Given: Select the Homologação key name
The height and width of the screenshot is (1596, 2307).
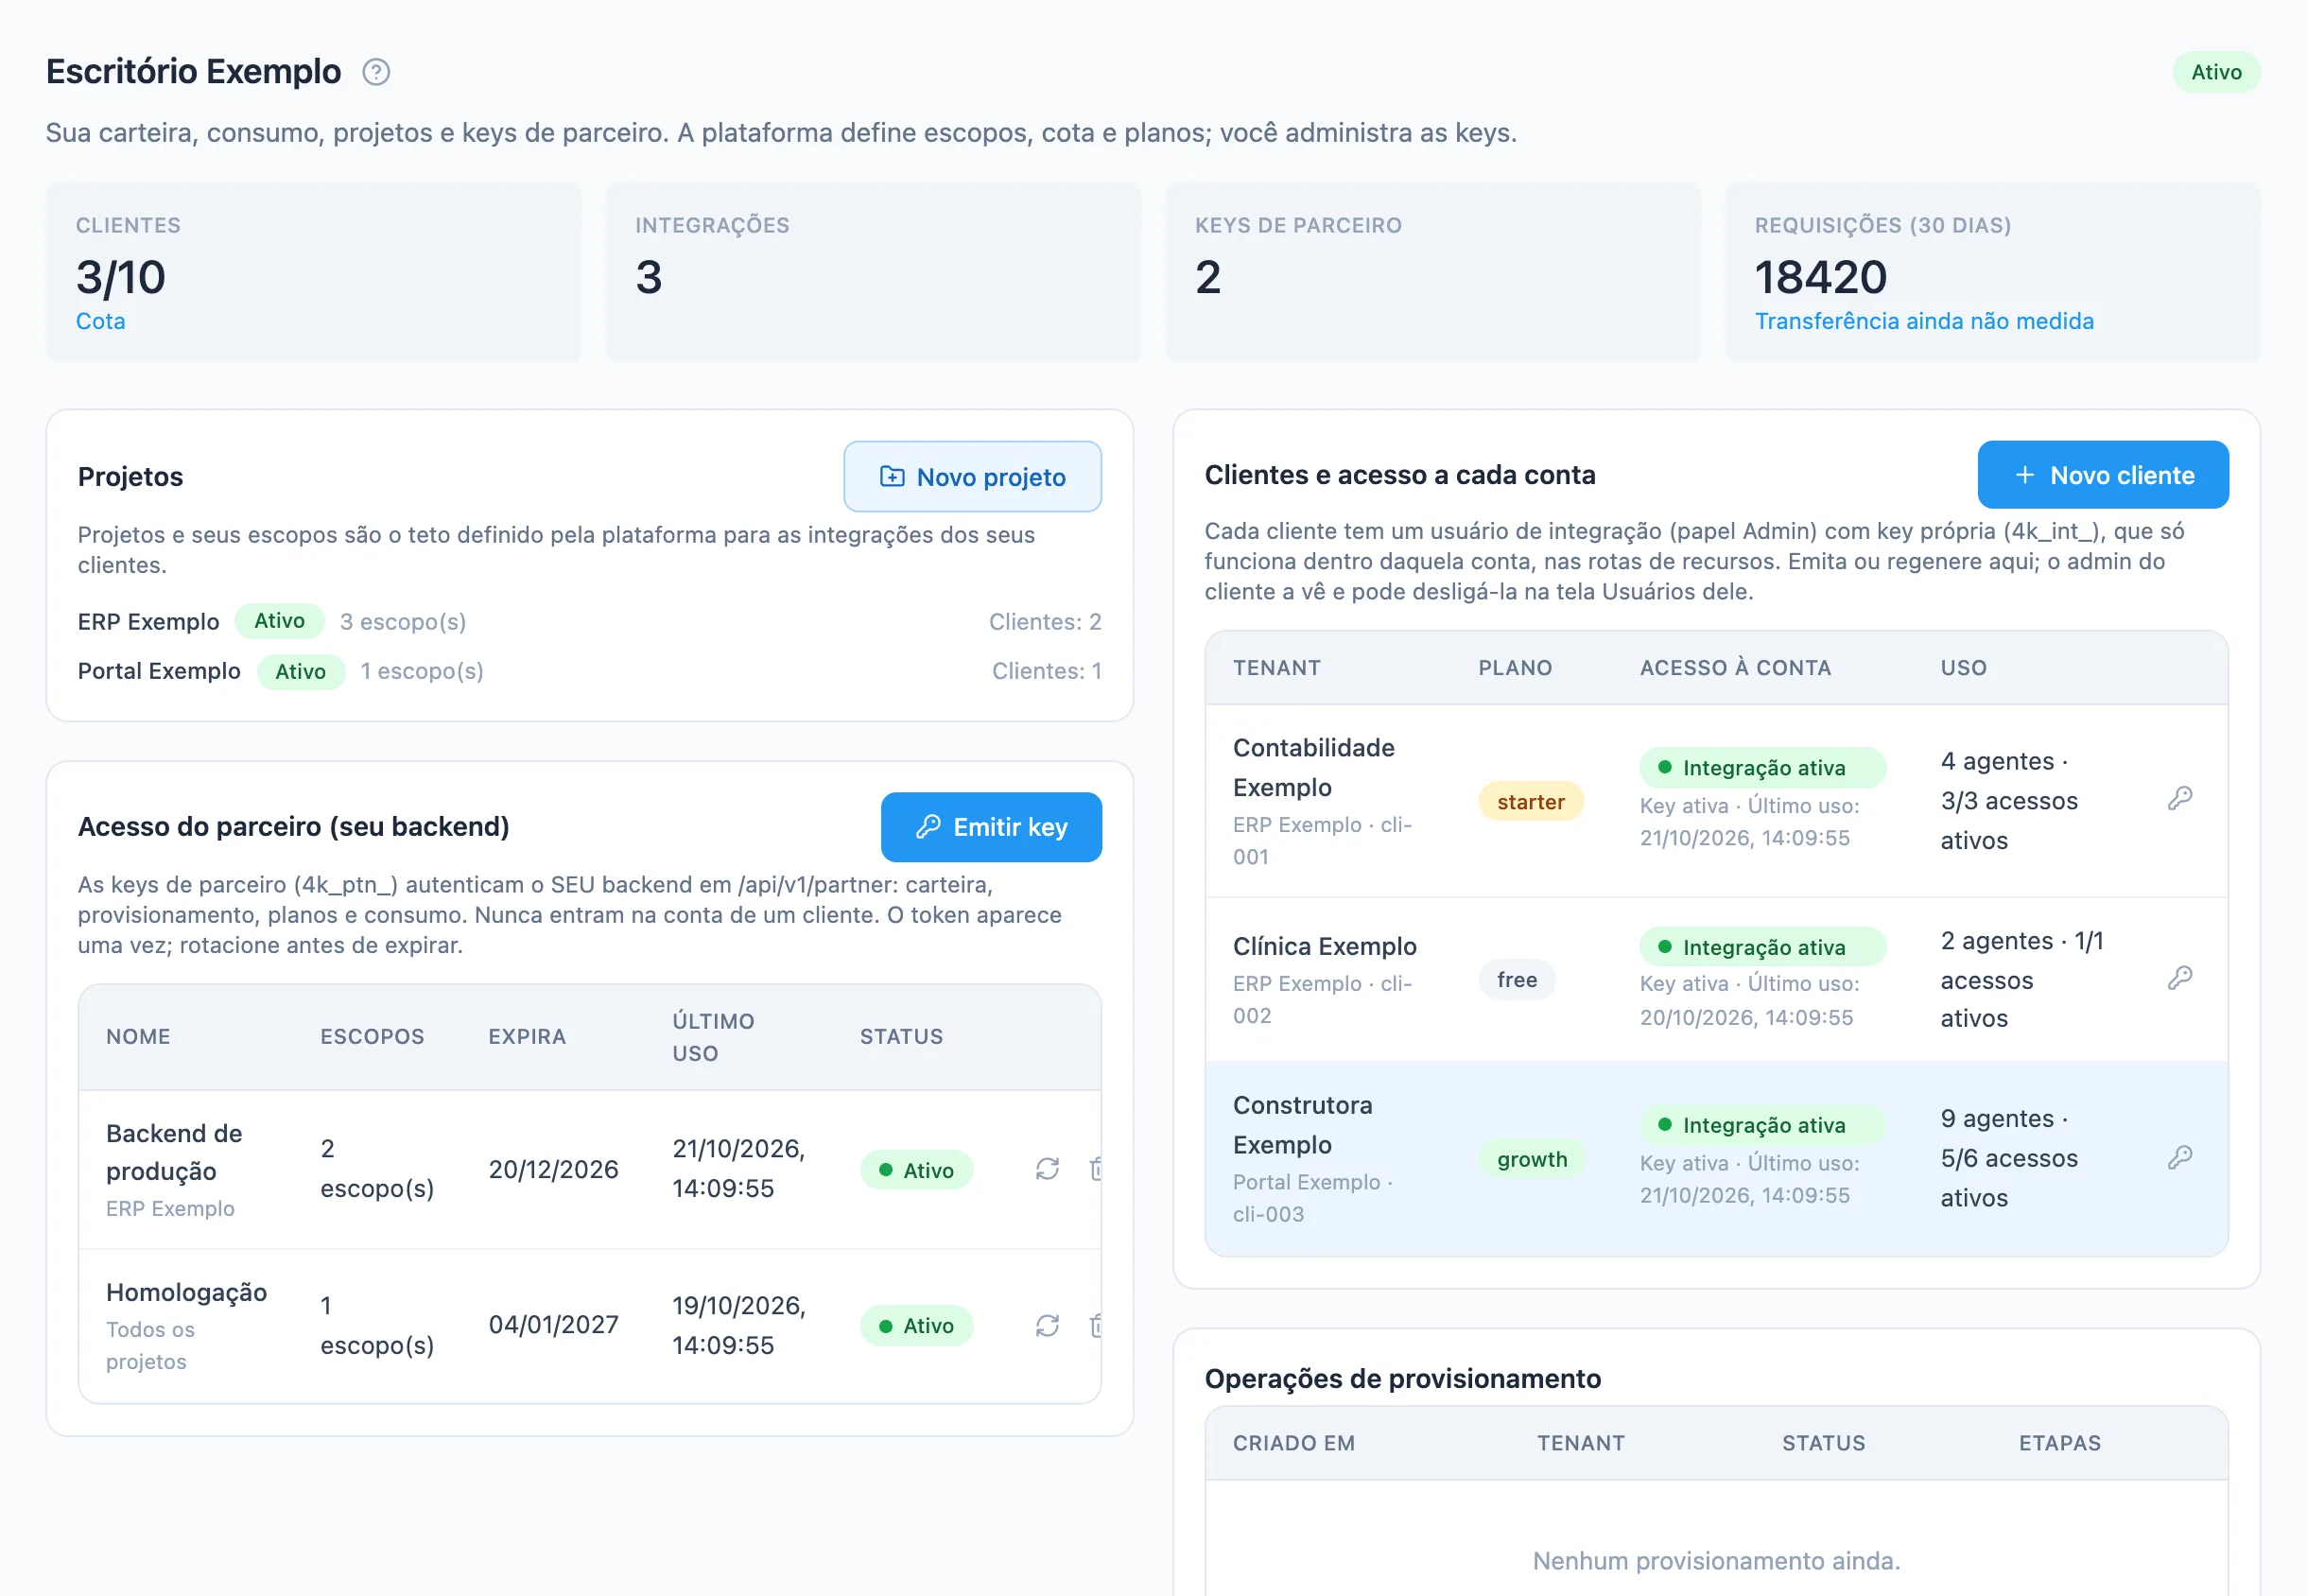Looking at the screenshot, I should click(x=186, y=1292).
